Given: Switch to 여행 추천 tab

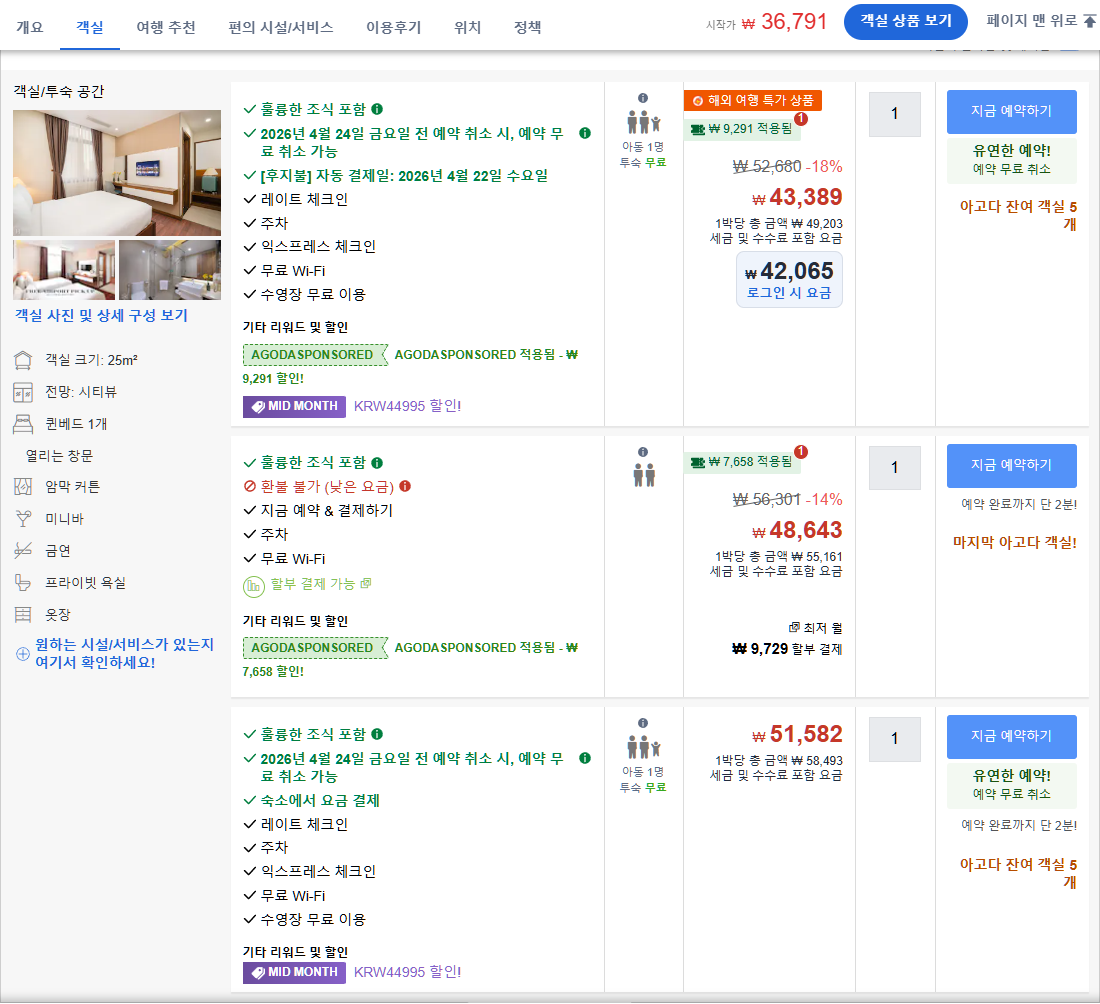Looking at the screenshot, I should tap(166, 27).
